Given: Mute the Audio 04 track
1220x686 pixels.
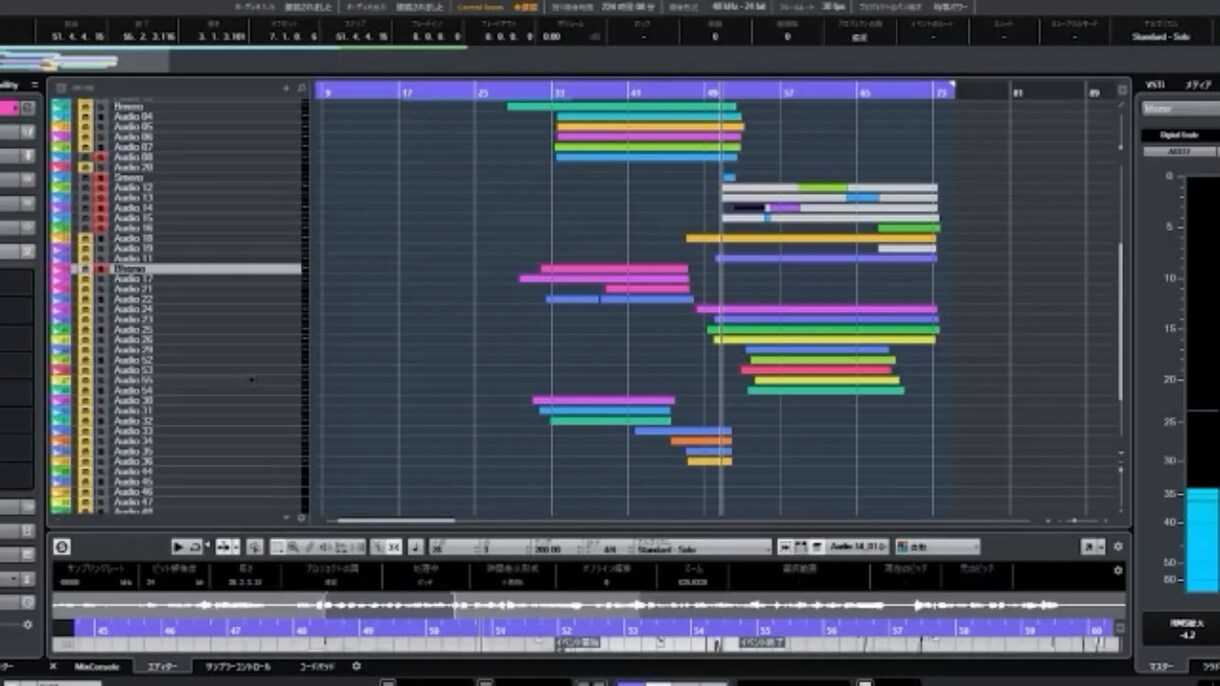Looking at the screenshot, I should coord(86,117).
